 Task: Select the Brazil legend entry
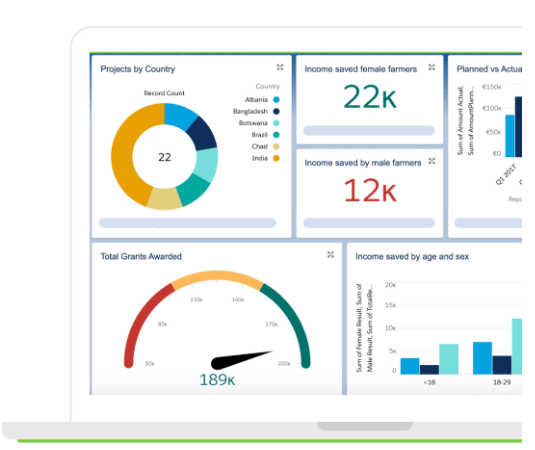pos(265,135)
